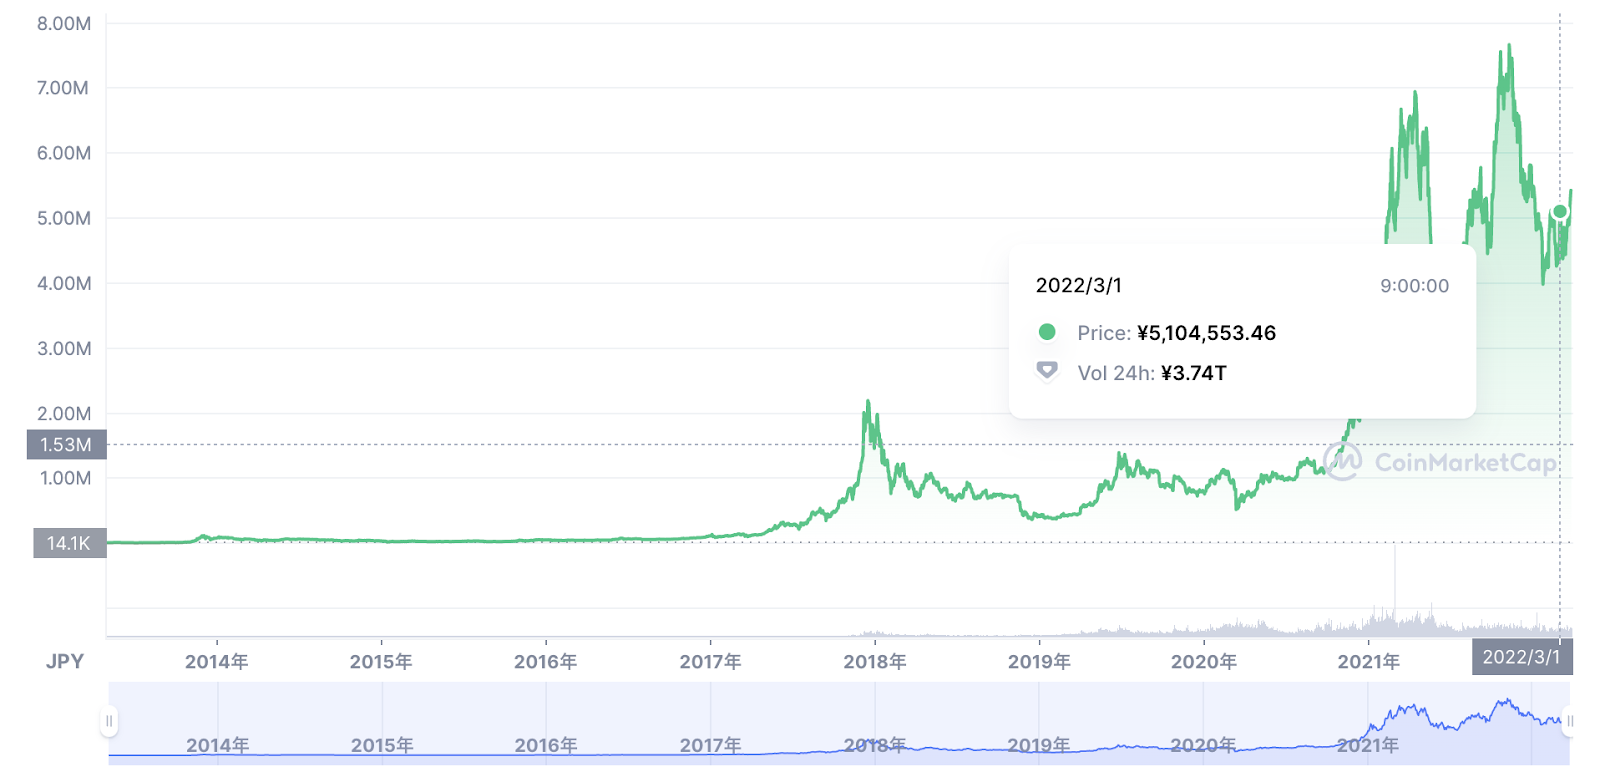Click the tooltip time 9:00:00
The width and height of the screenshot is (1600, 777).
1414,286
